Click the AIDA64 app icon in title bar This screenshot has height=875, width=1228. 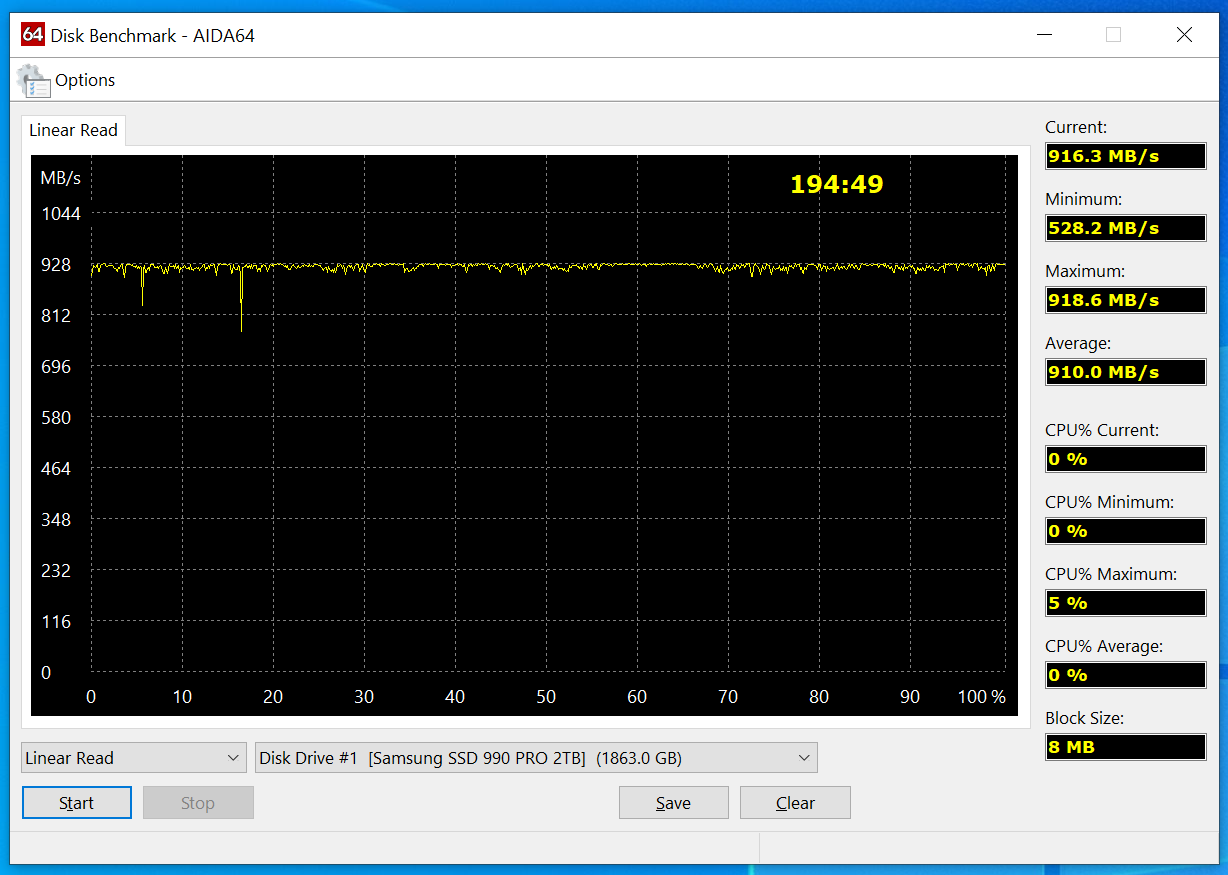(x=33, y=35)
